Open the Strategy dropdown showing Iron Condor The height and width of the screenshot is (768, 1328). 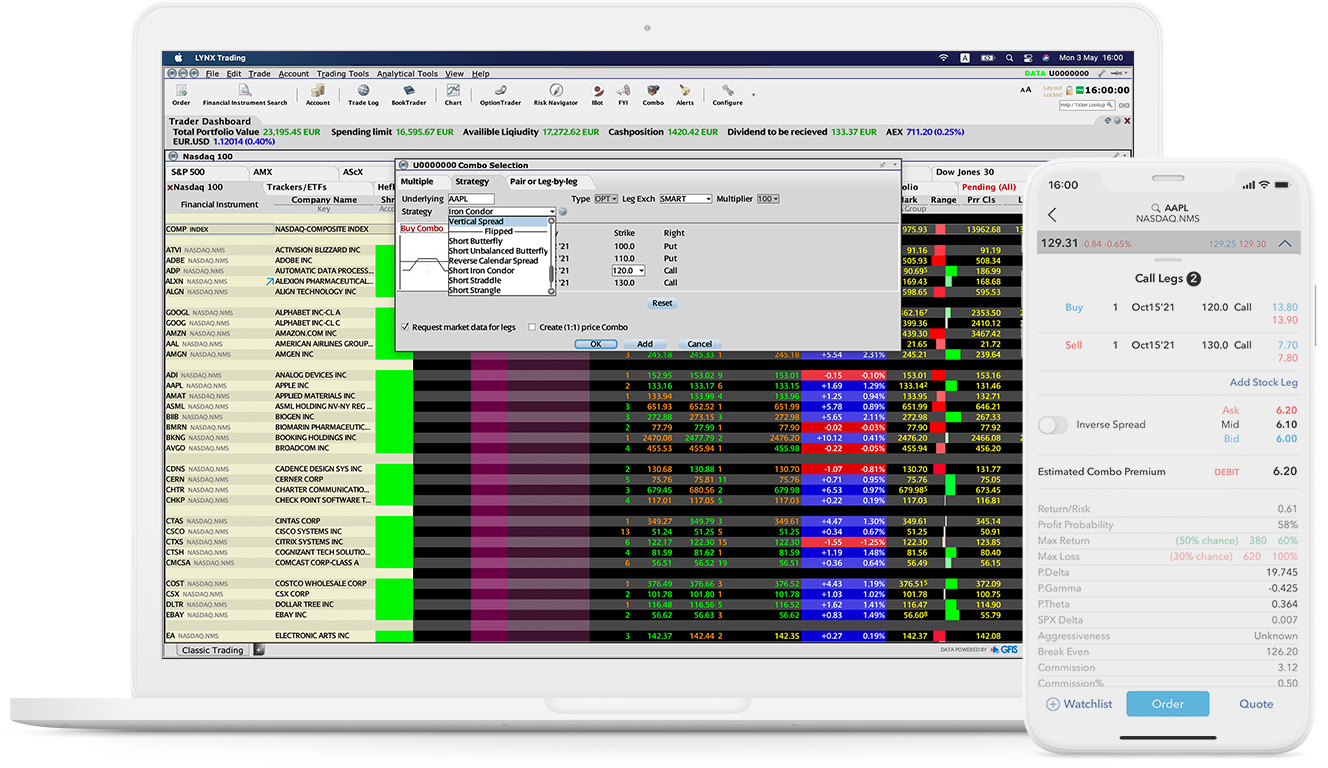pos(501,212)
